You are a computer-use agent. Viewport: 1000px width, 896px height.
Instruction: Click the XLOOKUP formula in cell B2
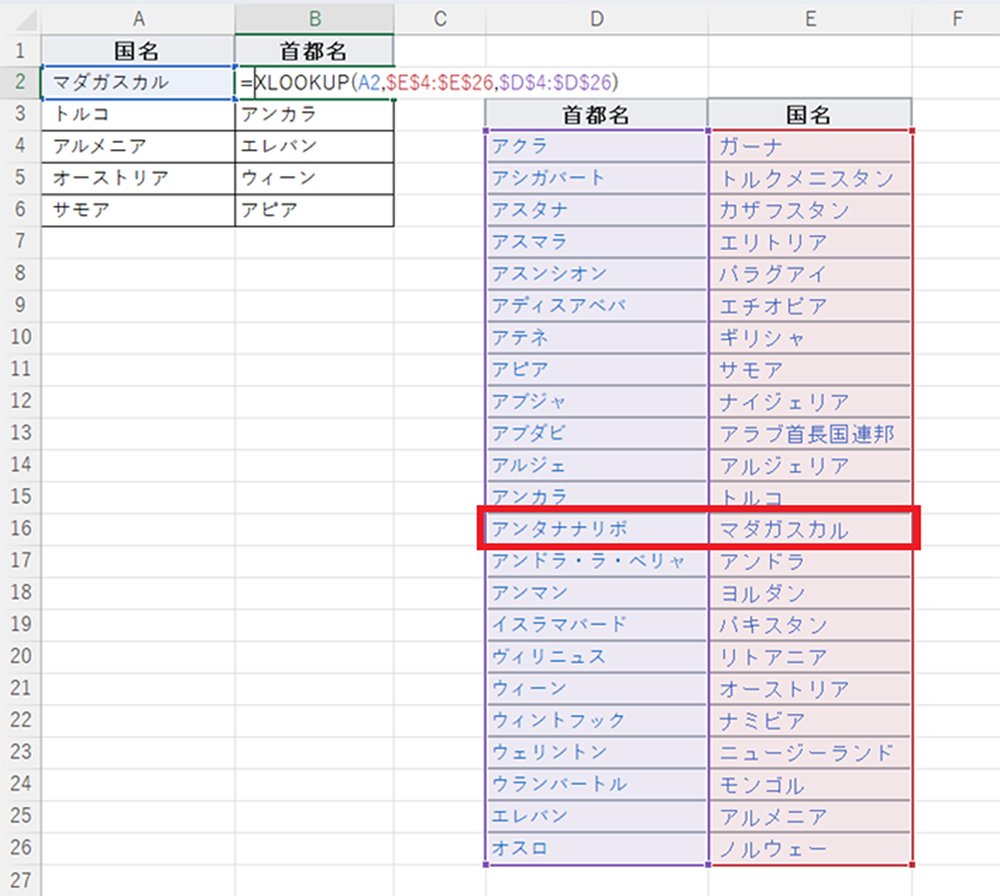[x=429, y=82]
